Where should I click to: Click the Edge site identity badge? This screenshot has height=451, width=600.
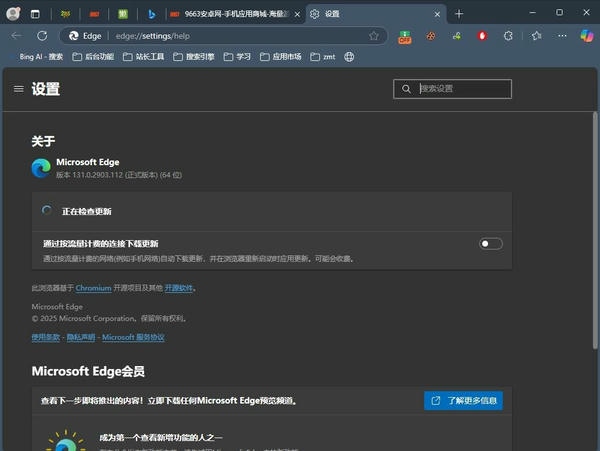[x=85, y=36]
